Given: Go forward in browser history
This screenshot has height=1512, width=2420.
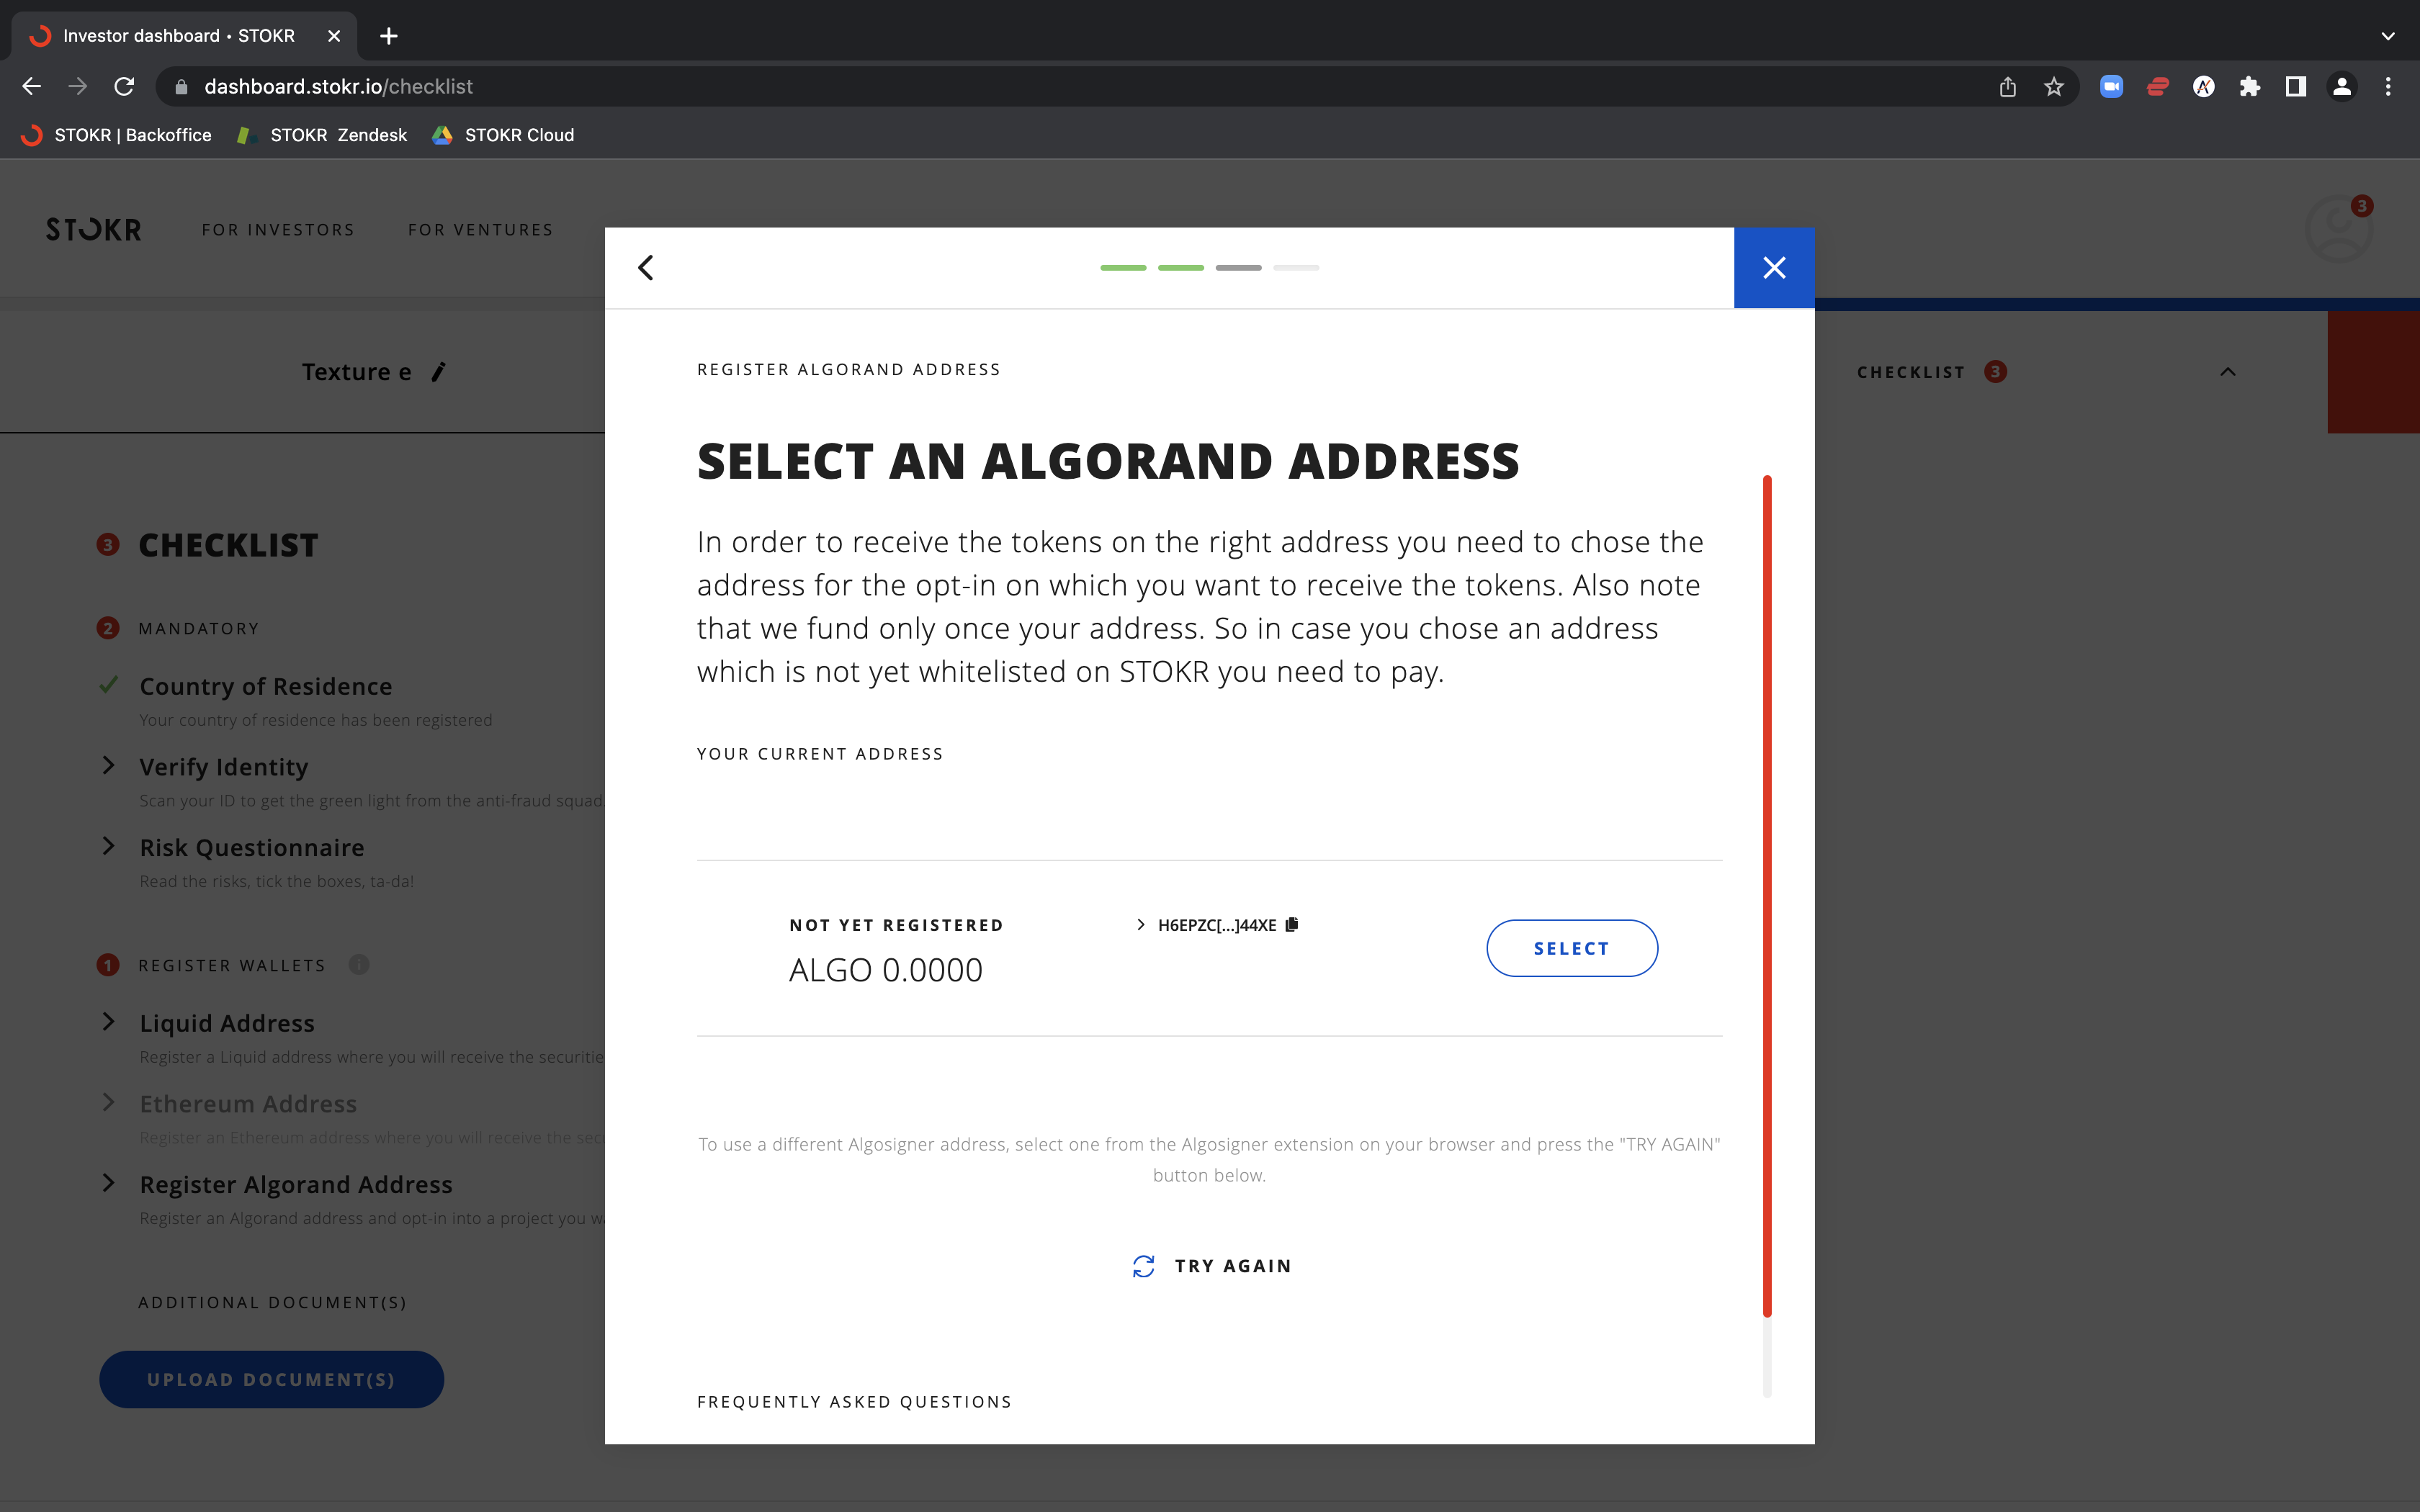Looking at the screenshot, I should [78, 87].
